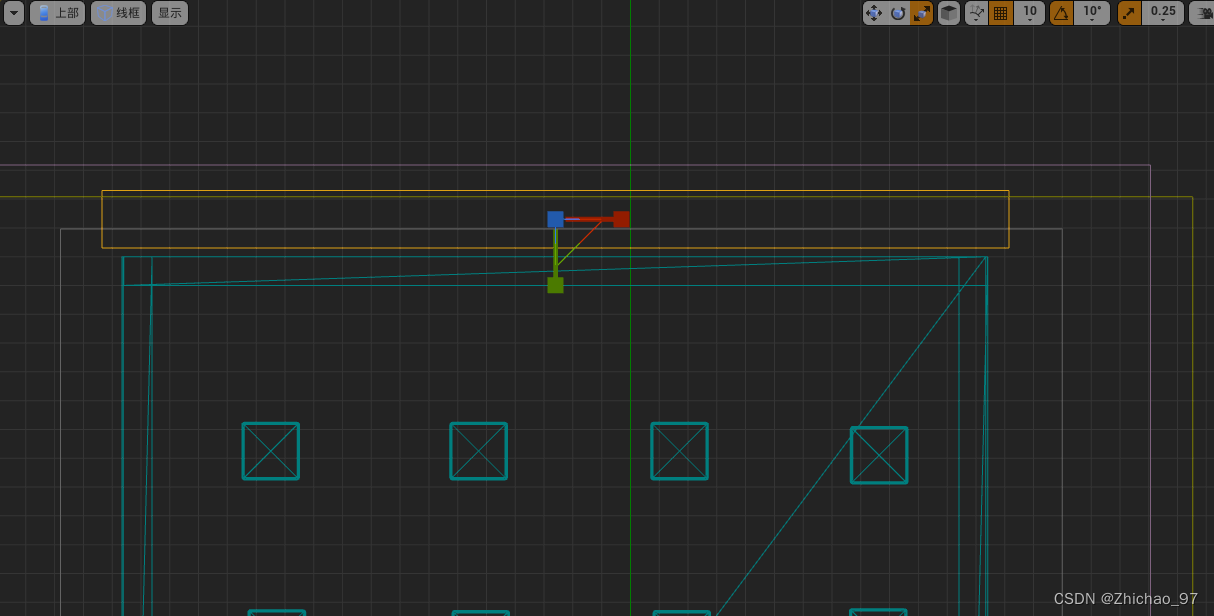Click the blue center gizmo handle

[555, 219]
